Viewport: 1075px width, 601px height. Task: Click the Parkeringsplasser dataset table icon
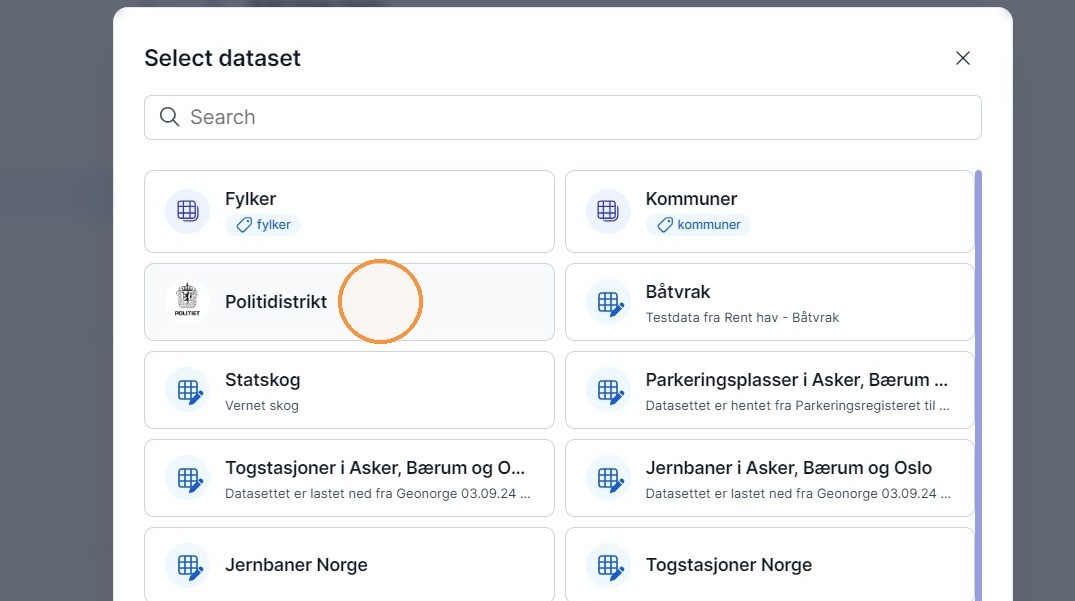(607, 391)
